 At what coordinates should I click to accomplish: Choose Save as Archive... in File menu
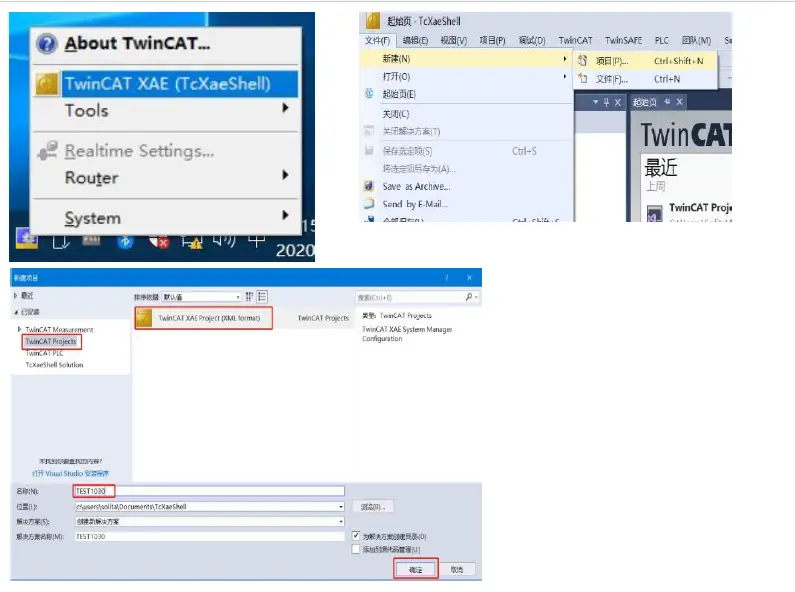point(416,186)
